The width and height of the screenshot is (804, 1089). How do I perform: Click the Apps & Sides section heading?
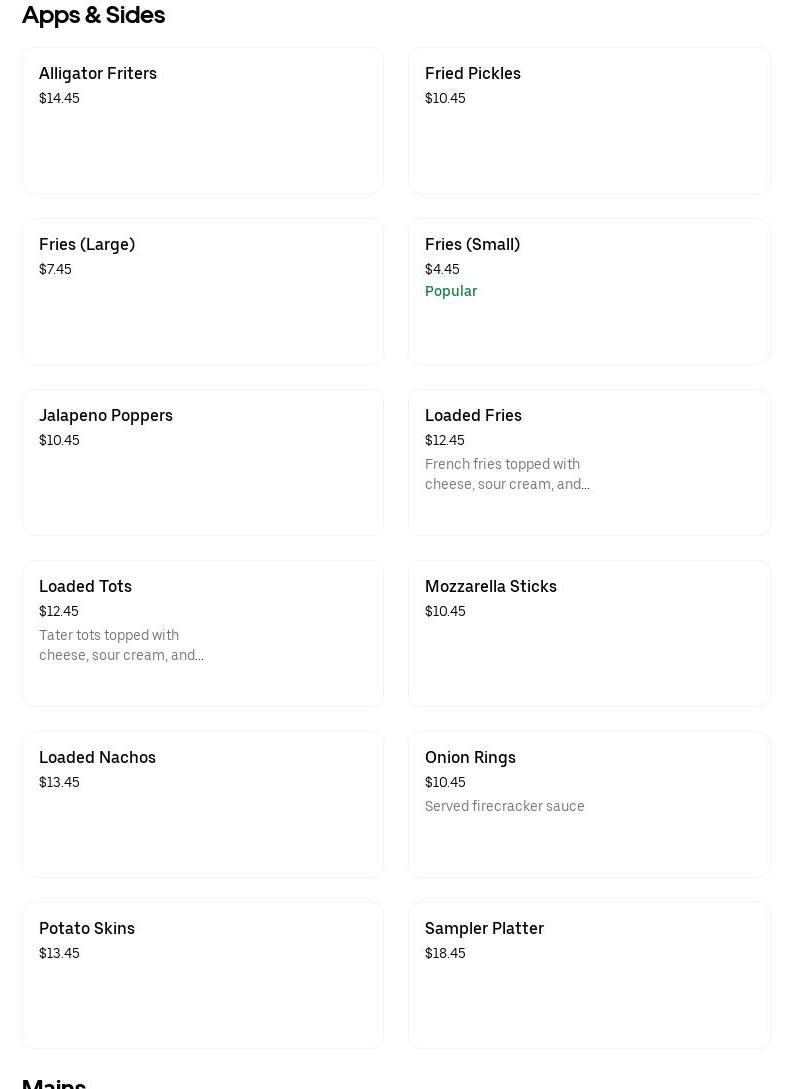point(93,15)
